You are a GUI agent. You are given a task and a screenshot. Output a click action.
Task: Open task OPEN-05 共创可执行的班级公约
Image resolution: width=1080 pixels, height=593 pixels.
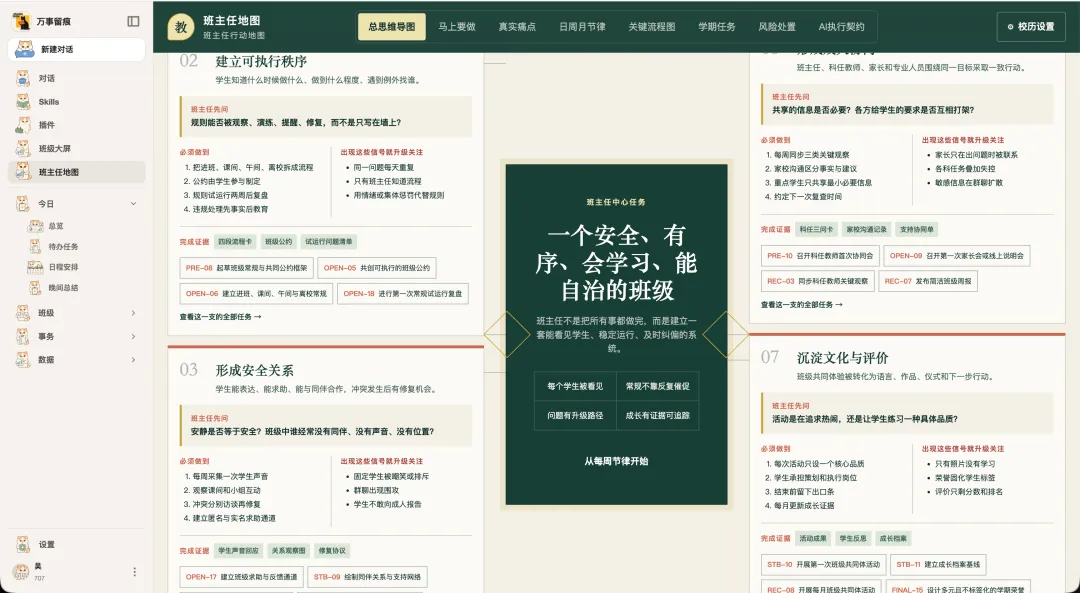pyautogui.click(x=377, y=268)
